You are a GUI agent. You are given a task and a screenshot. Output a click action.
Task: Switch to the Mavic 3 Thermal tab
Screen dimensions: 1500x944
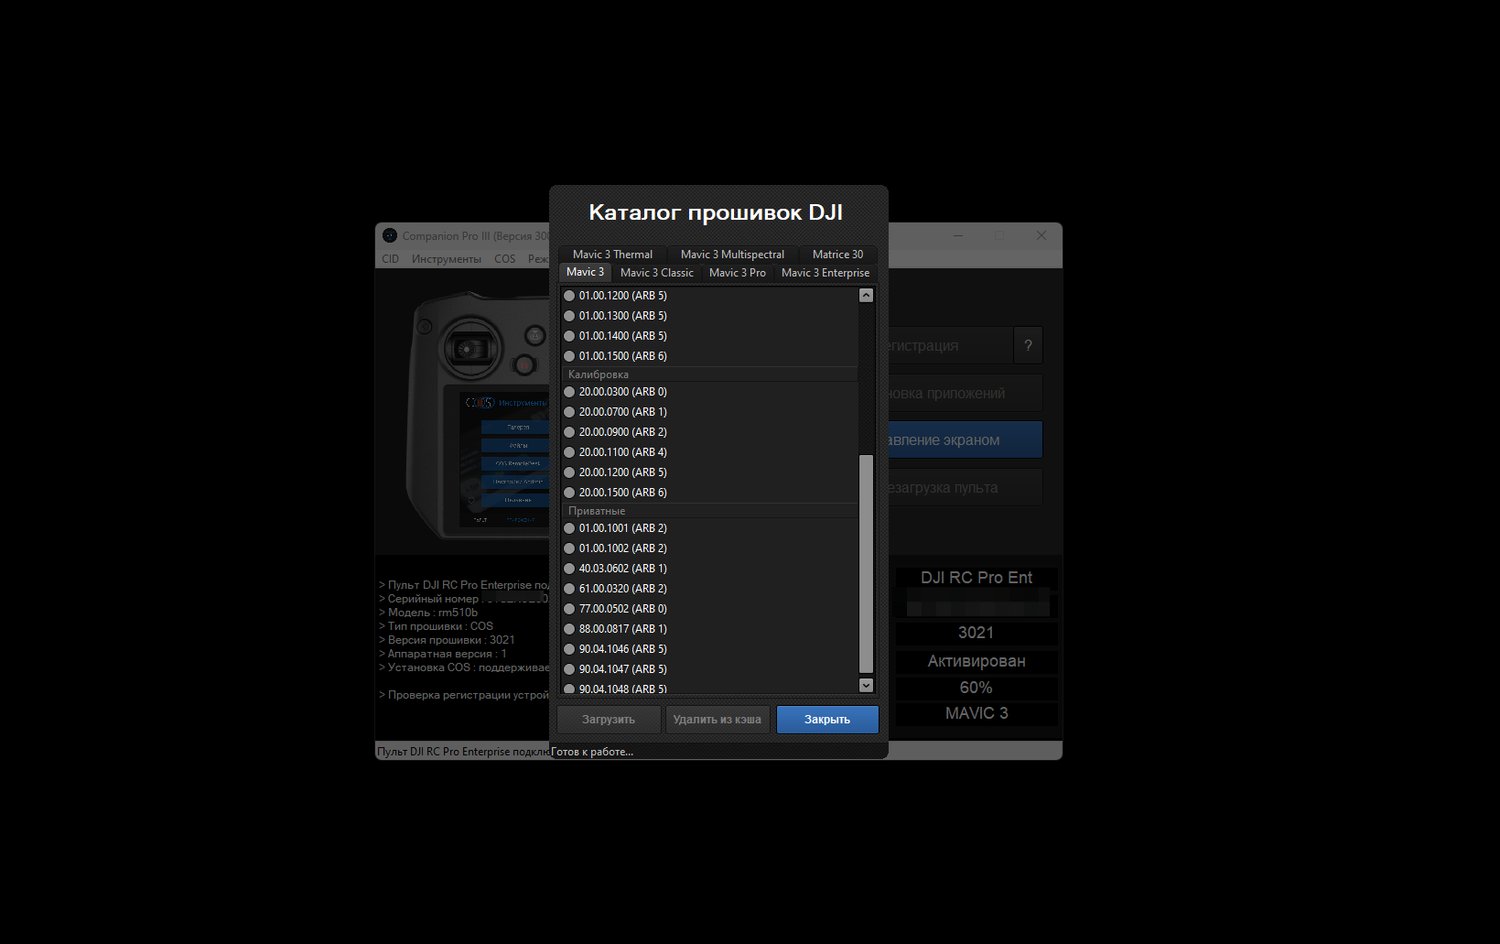(612, 255)
